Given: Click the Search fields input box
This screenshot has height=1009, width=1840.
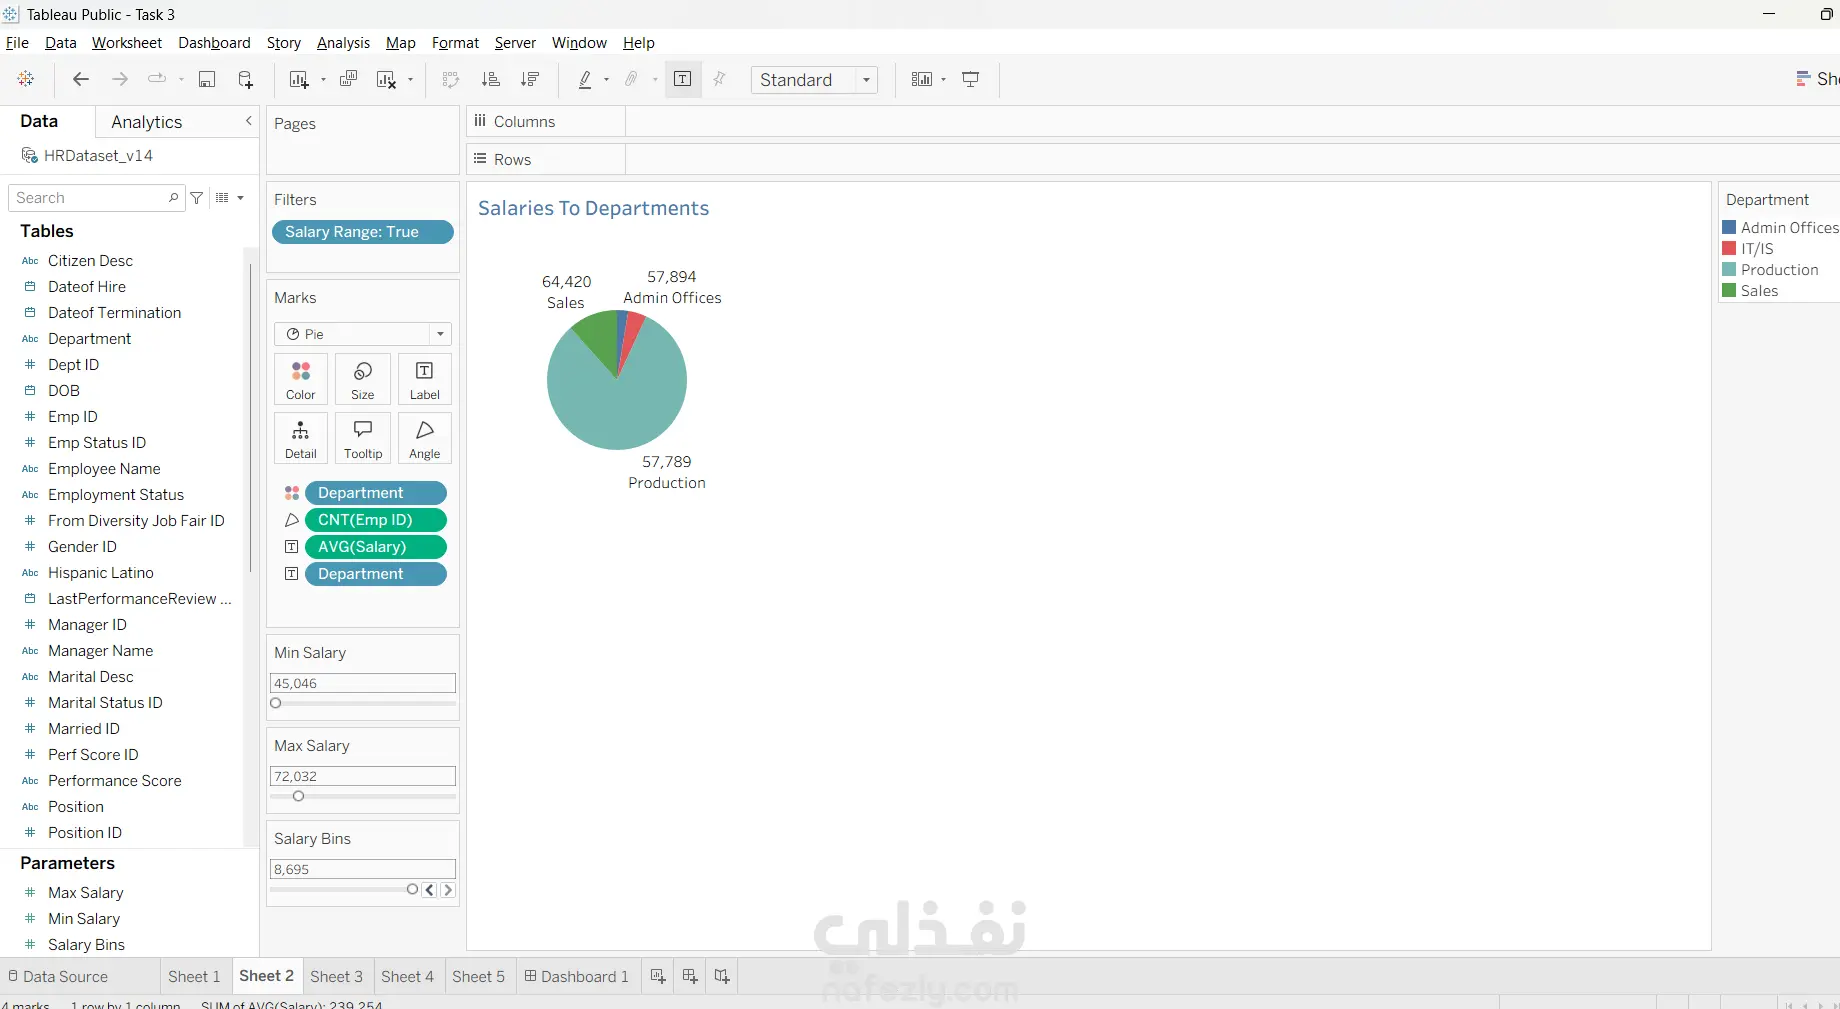Looking at the screenshot, I should tap(96, 198).
